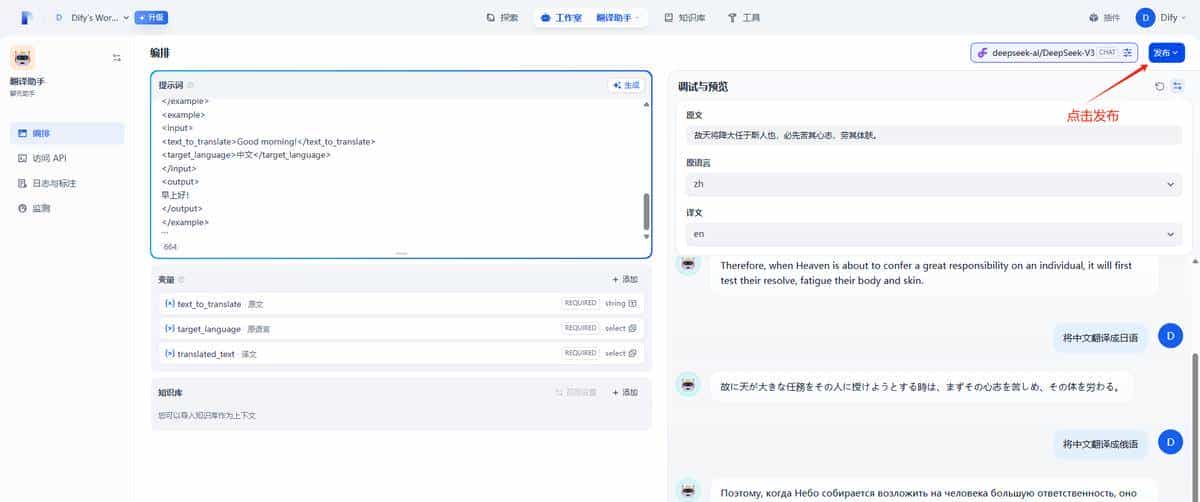
Task: Click the select type icon for target_language
Action: 632,328
